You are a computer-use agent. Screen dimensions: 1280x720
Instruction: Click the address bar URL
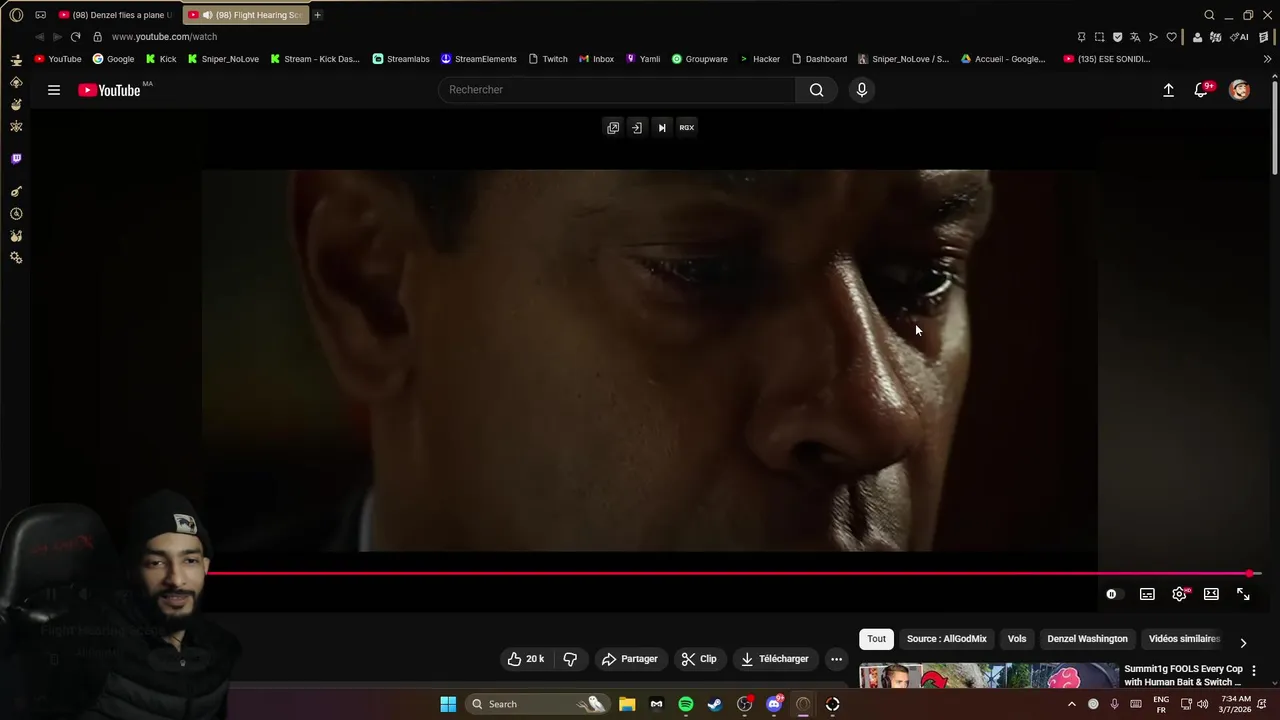(x=164, y=37)
